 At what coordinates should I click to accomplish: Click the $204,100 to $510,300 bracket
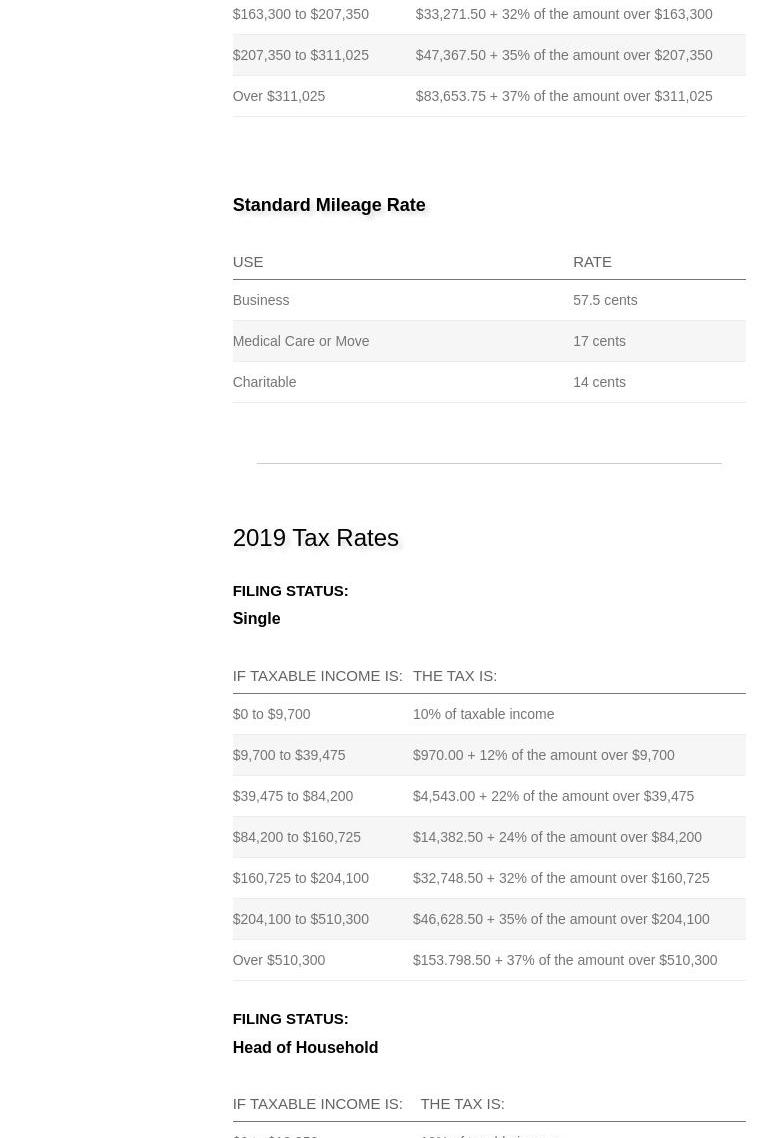click(x=301, y=919)
